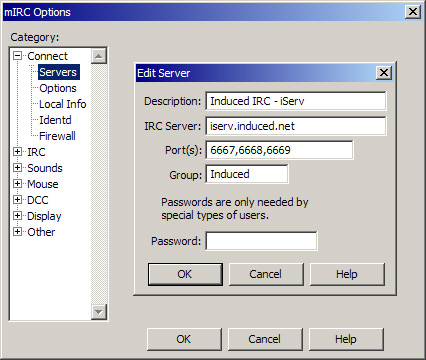Viewport: 426px width, 360px height.
Task: Close the mIRC Options window
Action: [x=413, y=12]
